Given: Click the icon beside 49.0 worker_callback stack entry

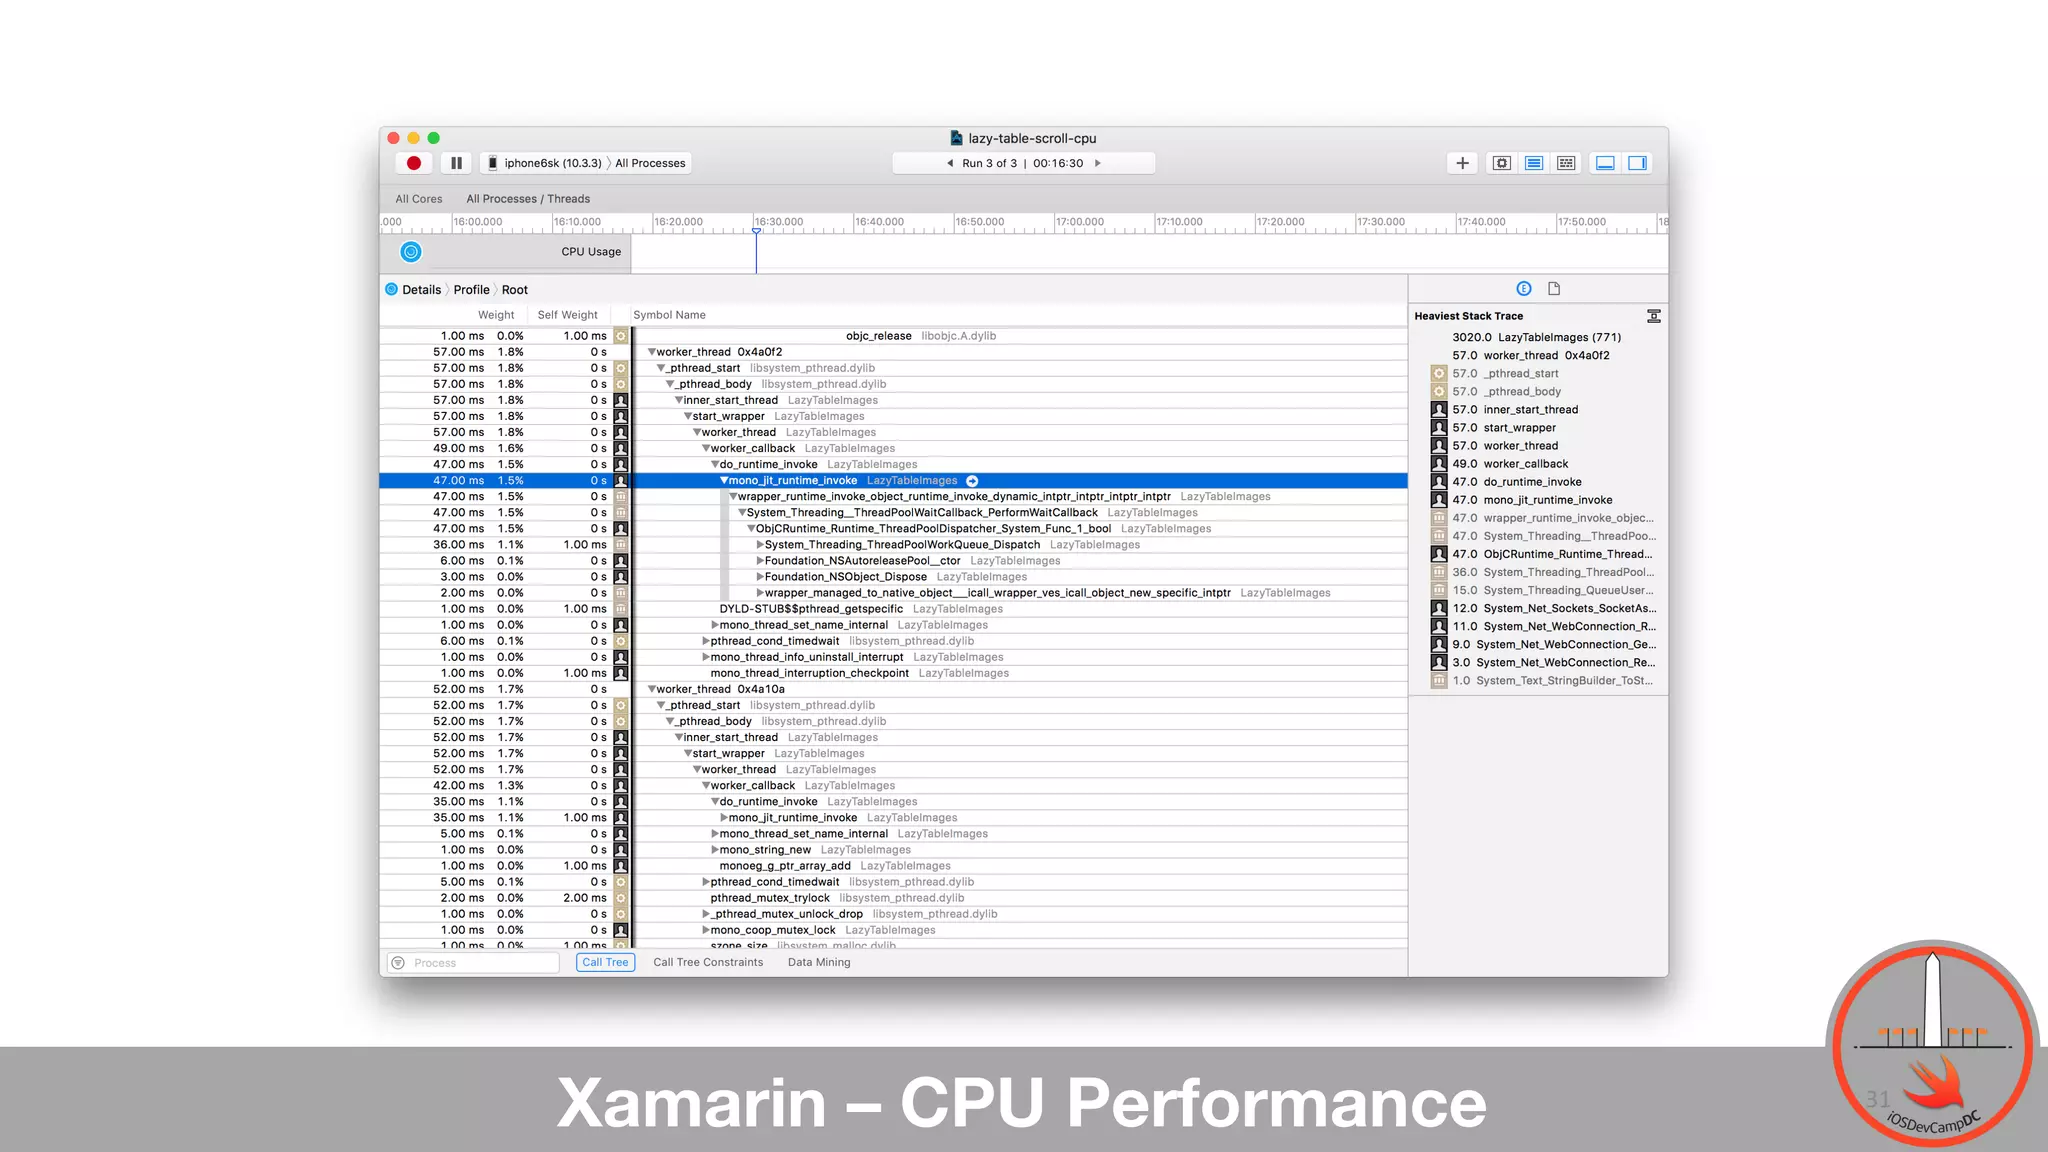Looking at the screenshot, I should click(x=1439, y=464).
